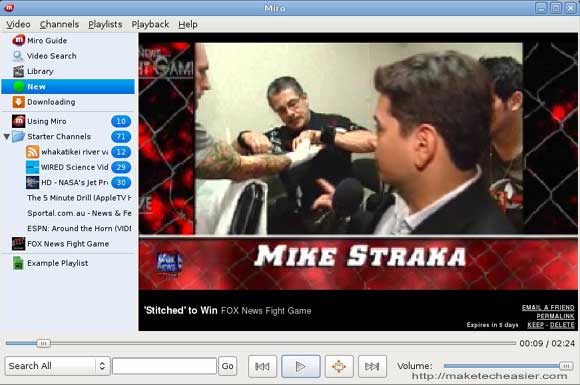This screenshot has width=580, height=385.
Task: Select the Video Search label
Action: click(x=51, y=56)
